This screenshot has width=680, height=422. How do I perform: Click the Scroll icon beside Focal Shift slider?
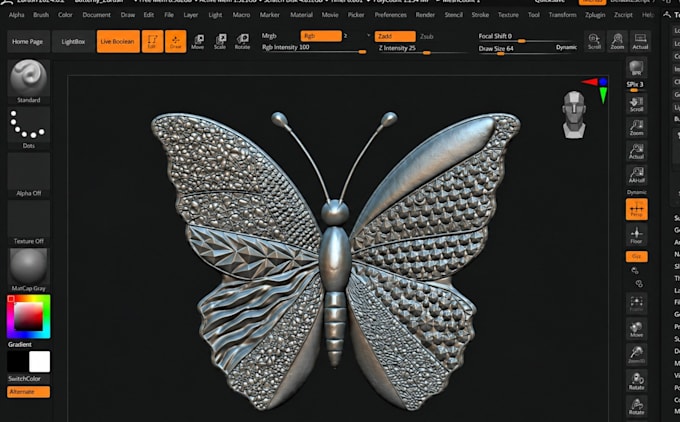[x=594, y=41]
